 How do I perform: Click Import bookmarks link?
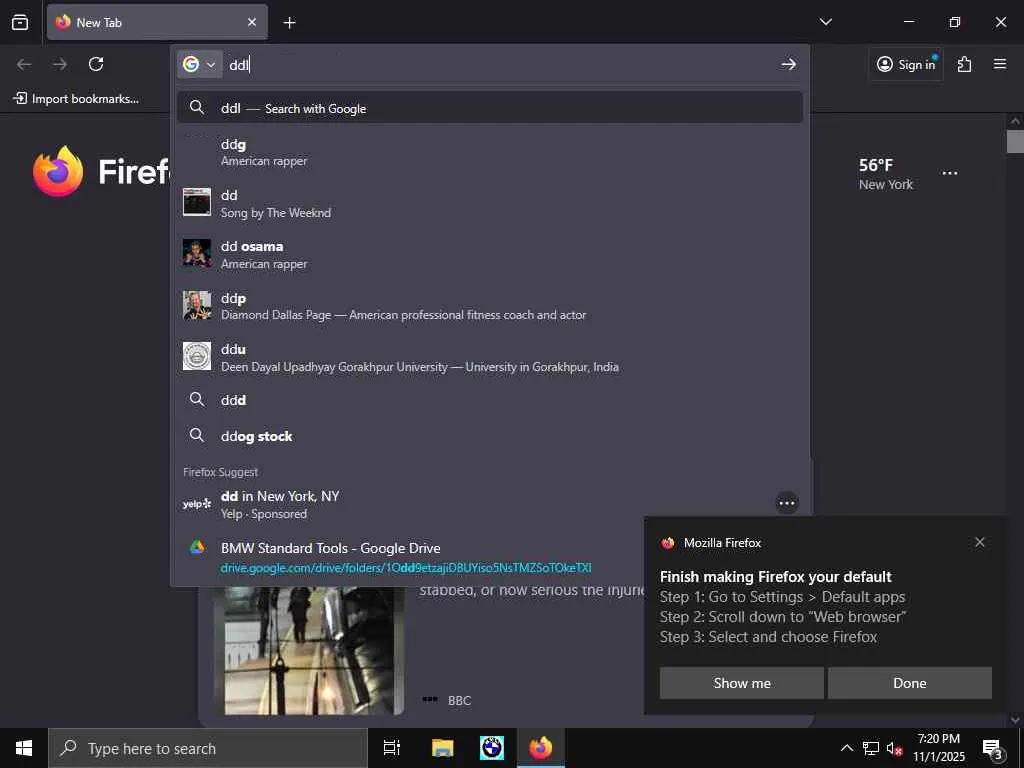click(76, 99)
